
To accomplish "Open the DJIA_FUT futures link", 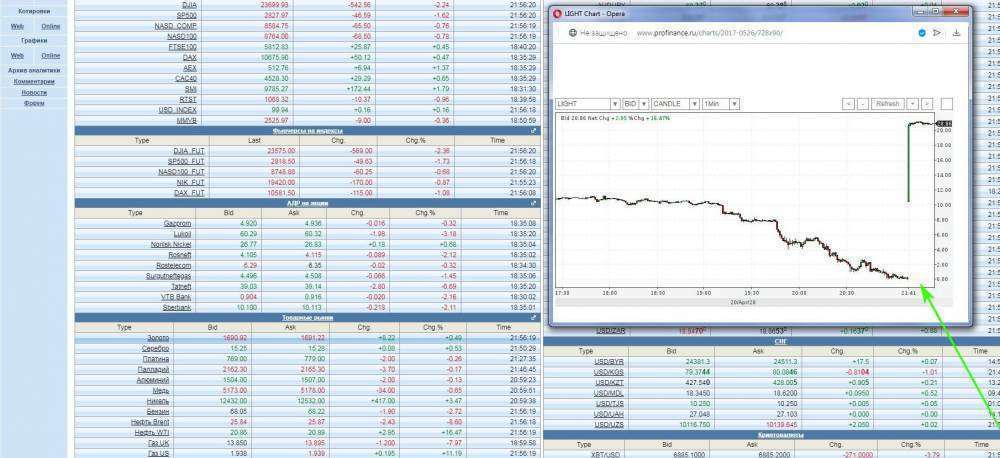I will (189, 151).
